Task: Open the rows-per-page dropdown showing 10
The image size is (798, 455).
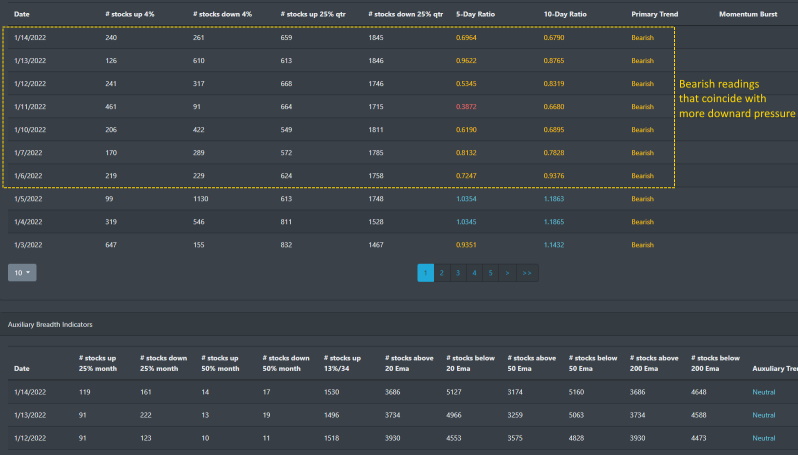Action: pyautogui.click(x=22, y=272)
